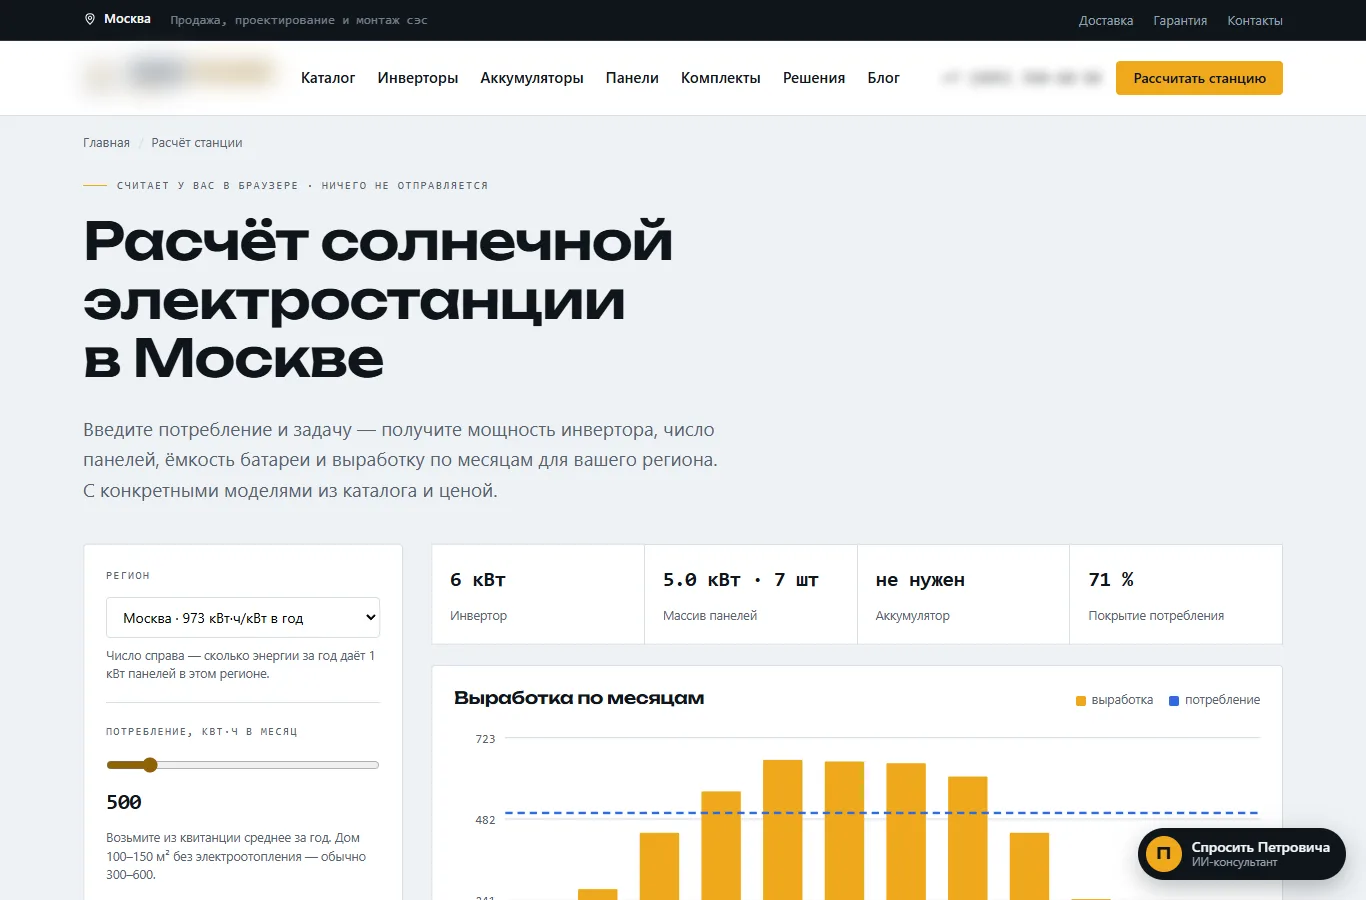Viewport: 1366px width, 900px height.
Task: Click the location pin icon beside Москва
Action: 90,19
